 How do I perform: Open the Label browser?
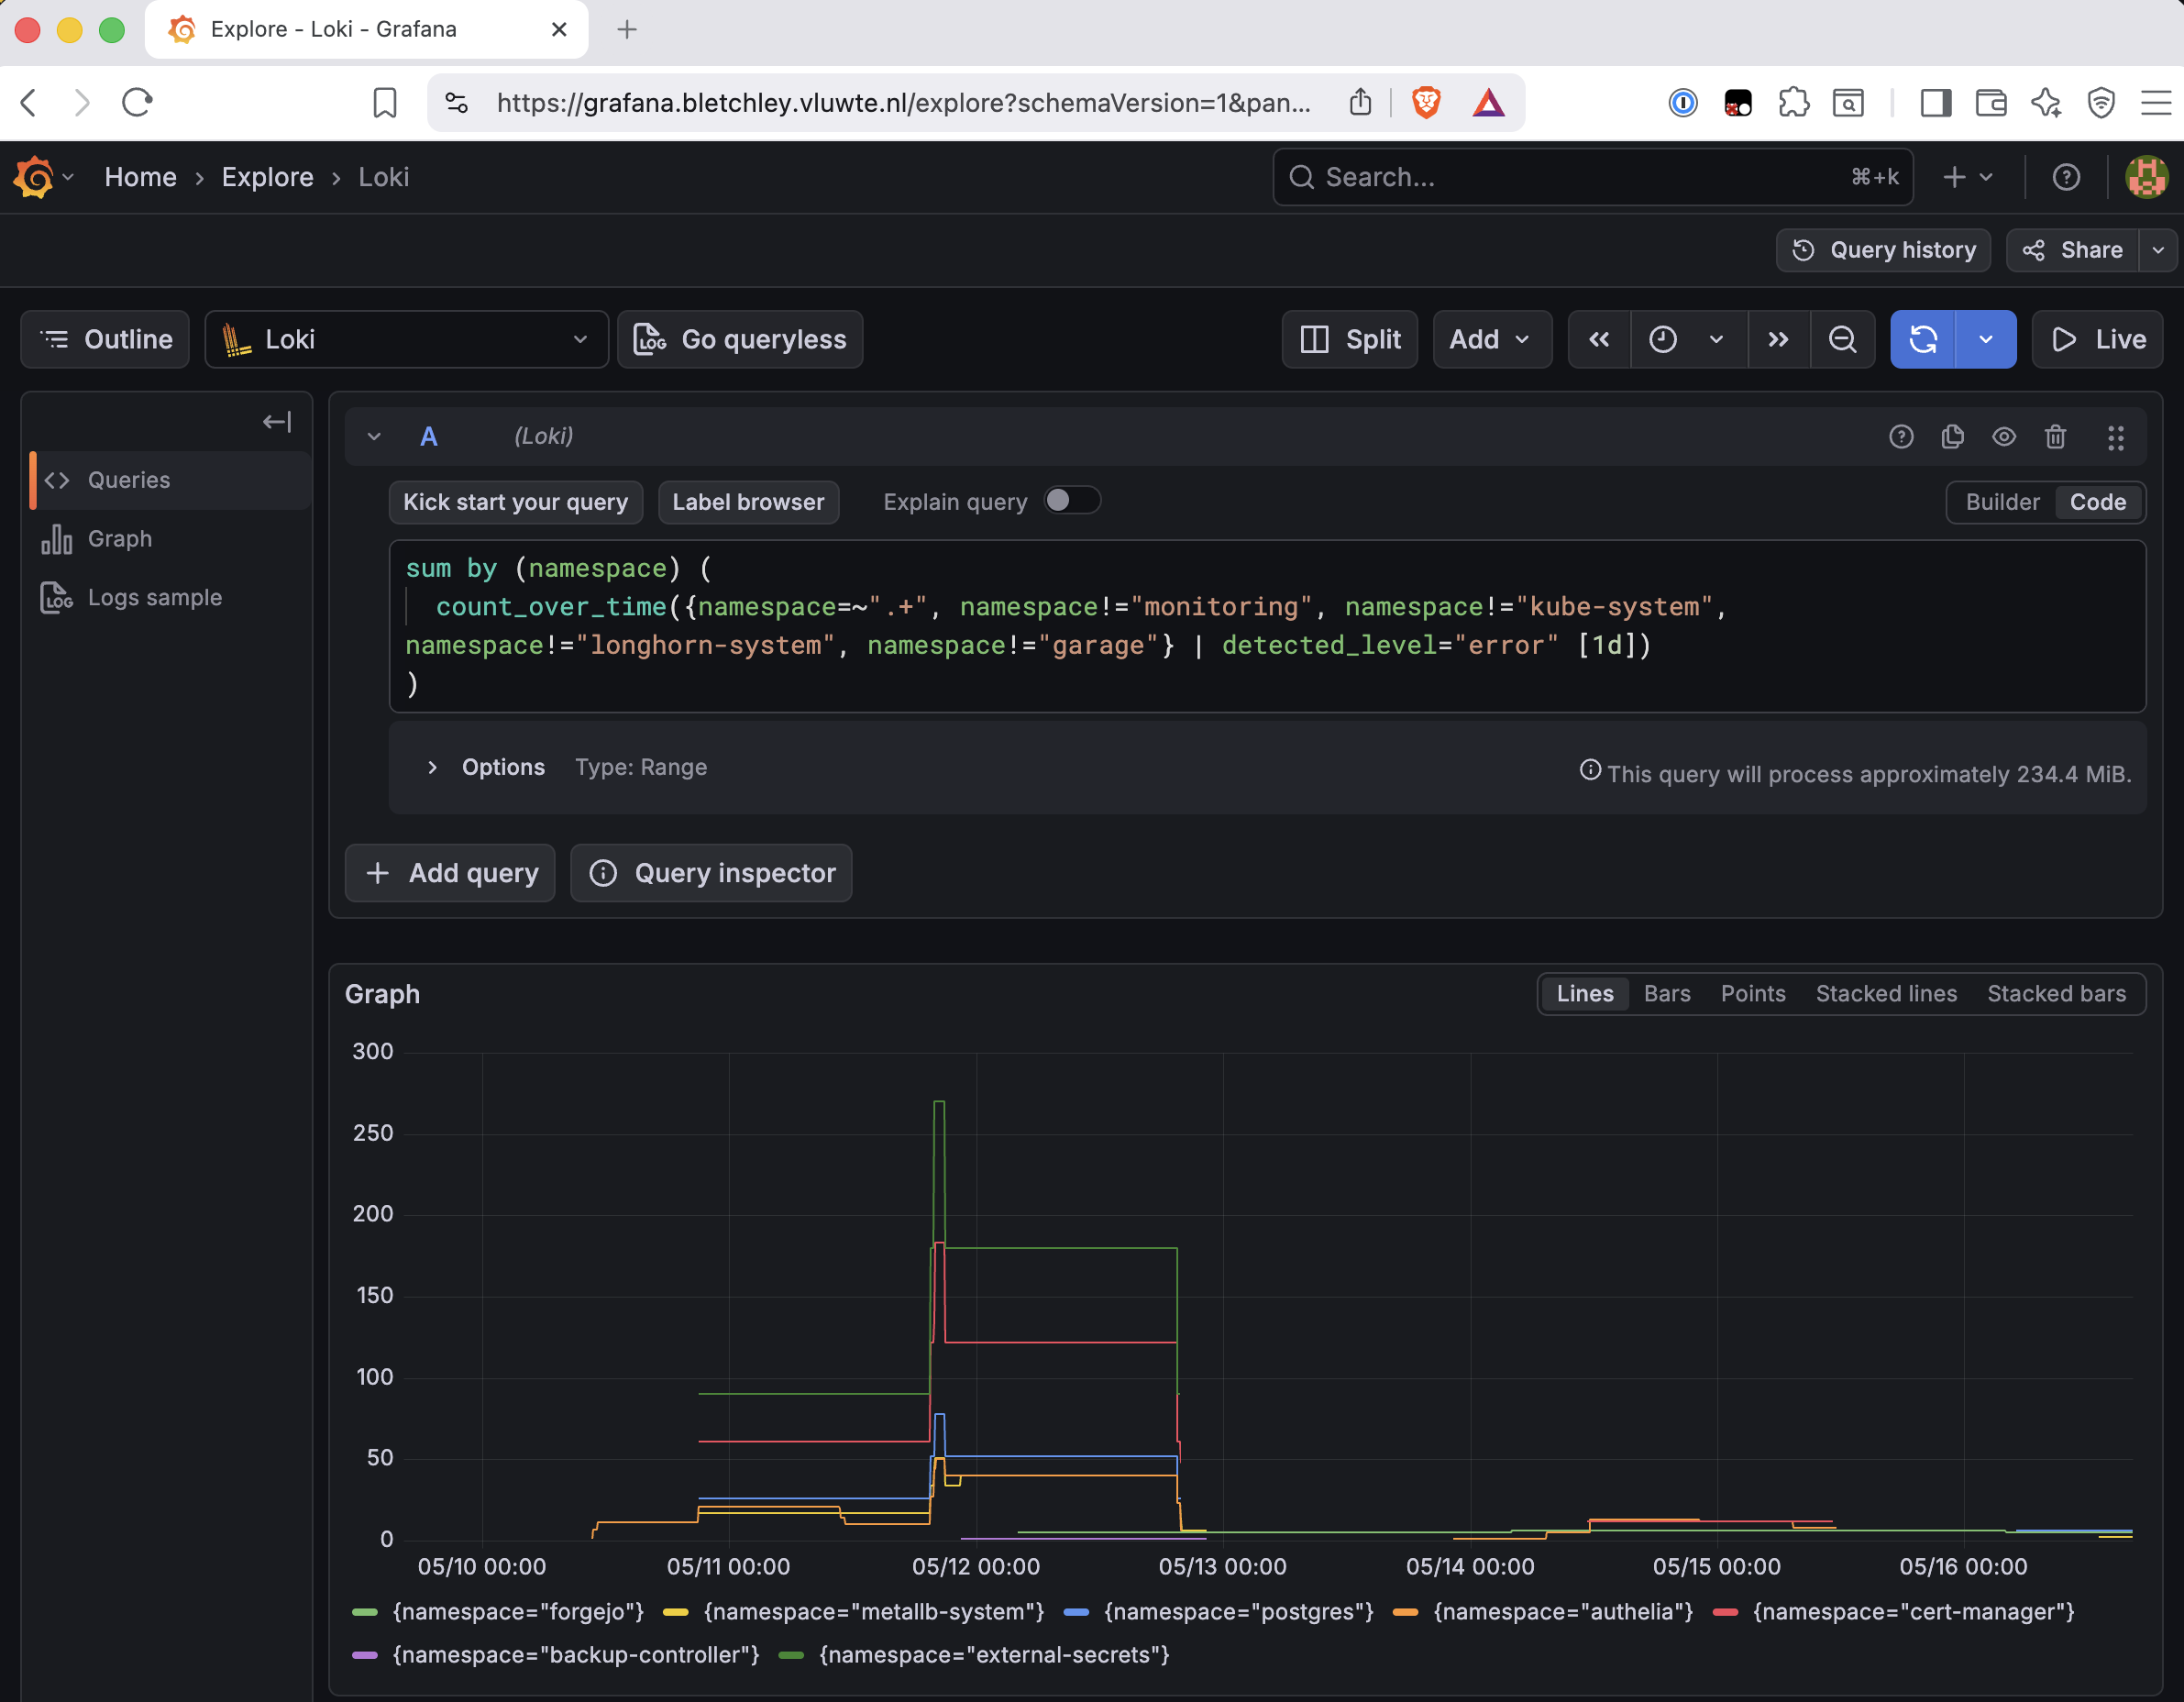tap(748, 502)
